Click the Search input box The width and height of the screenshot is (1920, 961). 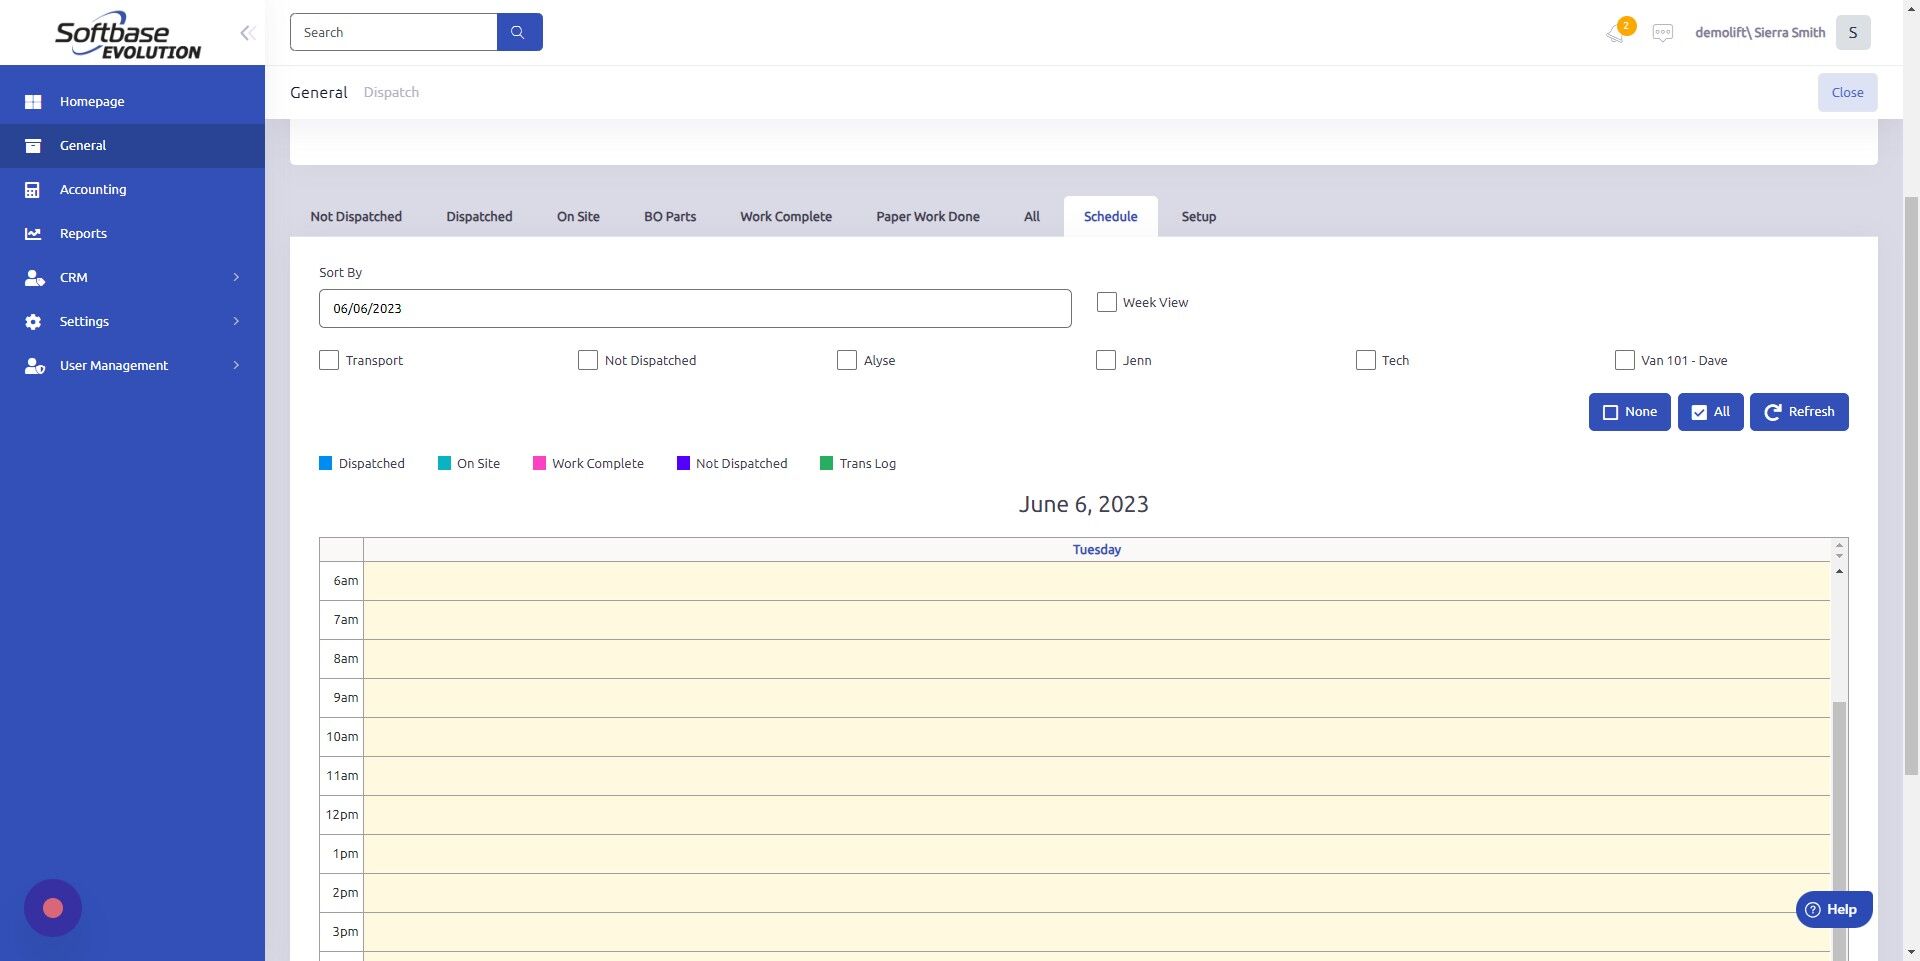394,32
